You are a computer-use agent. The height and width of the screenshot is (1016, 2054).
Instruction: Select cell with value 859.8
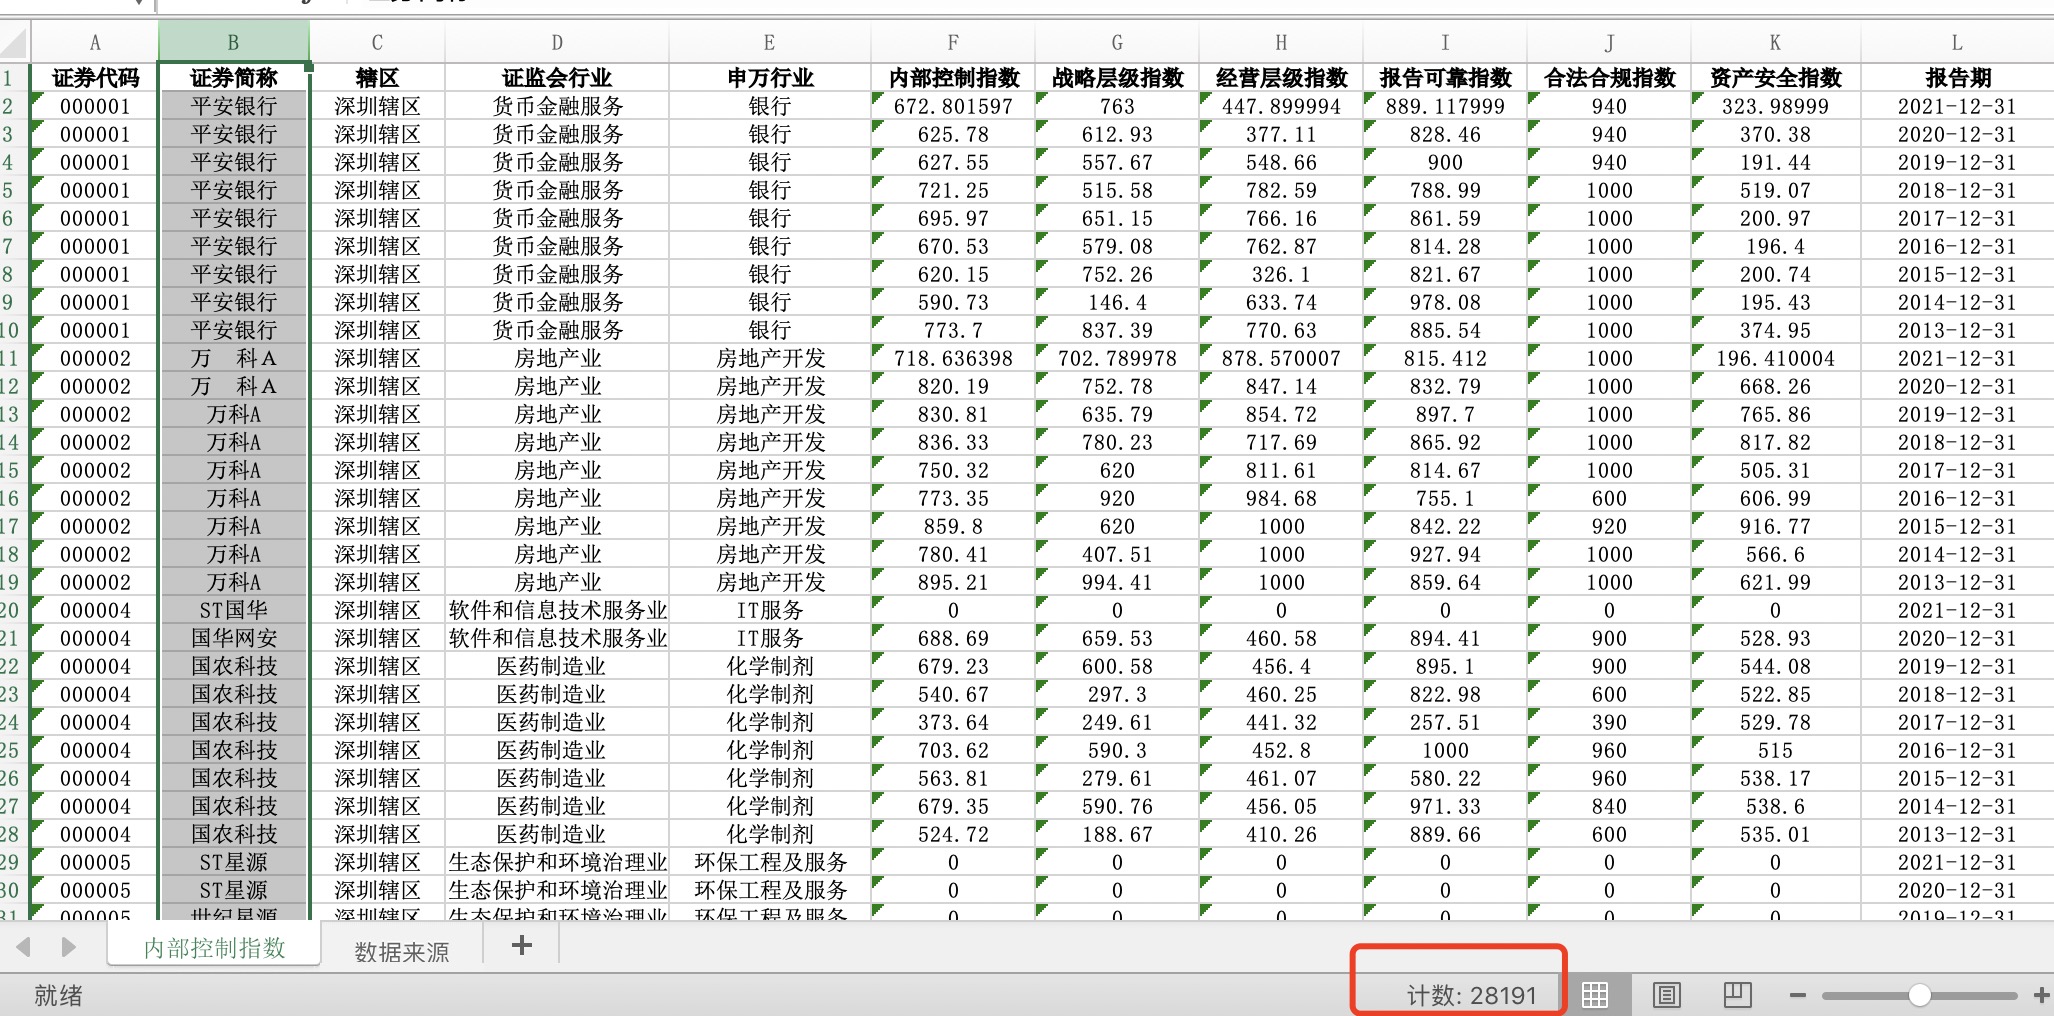[953, 526]
